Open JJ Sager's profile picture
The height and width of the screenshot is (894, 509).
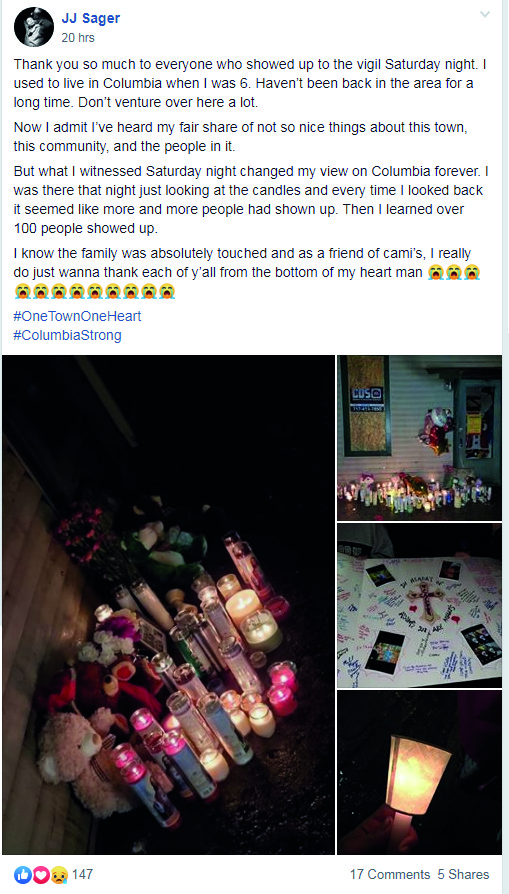pos(34,27)
